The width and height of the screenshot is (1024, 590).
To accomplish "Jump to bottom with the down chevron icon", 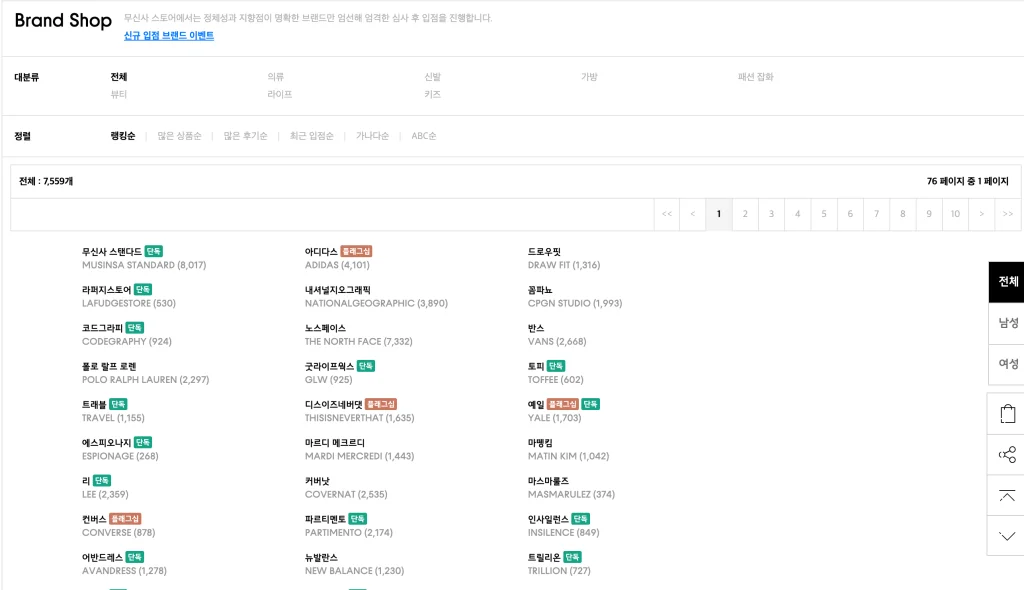I will 1007,536.
